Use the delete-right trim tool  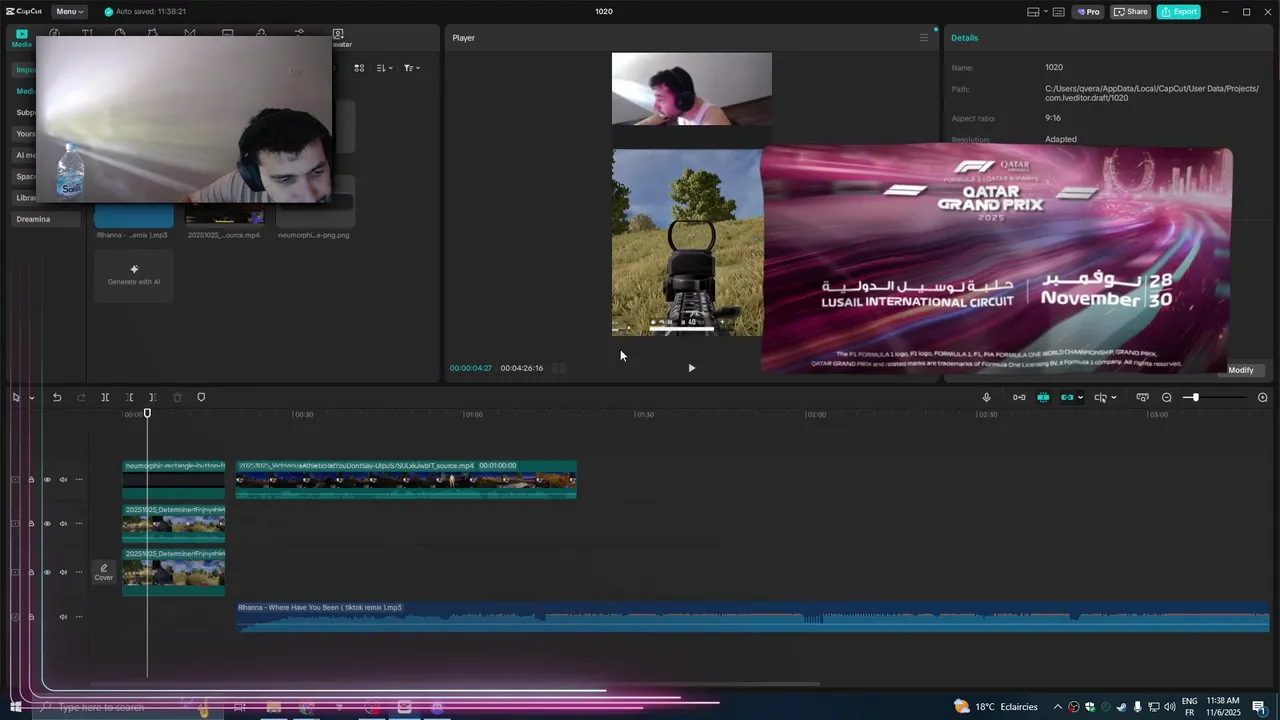(x=152, y=398)
